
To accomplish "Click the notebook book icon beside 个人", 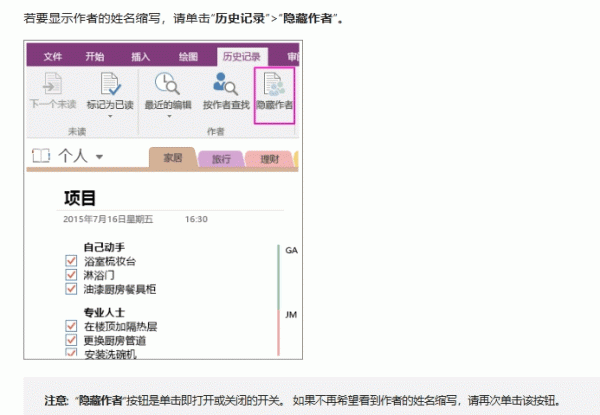I will [x=41, y=156].
